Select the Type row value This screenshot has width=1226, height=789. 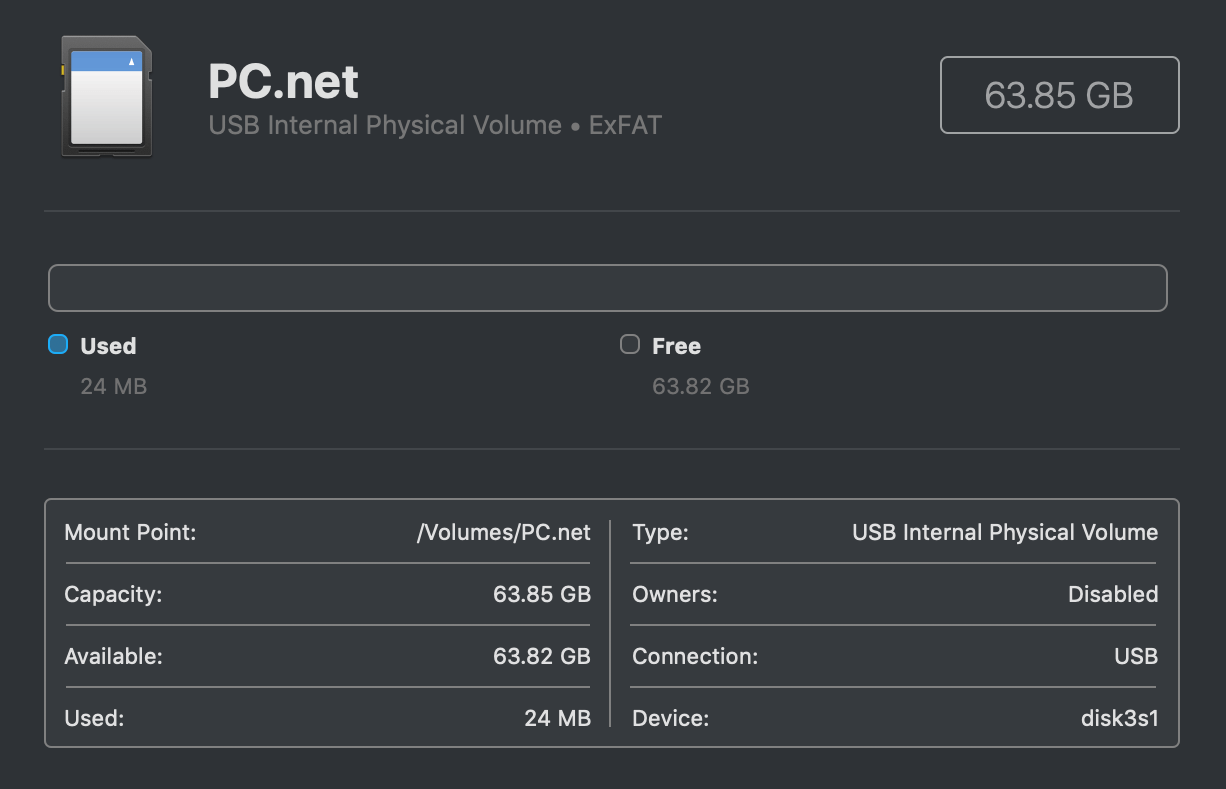click(x=1005, y=532)
